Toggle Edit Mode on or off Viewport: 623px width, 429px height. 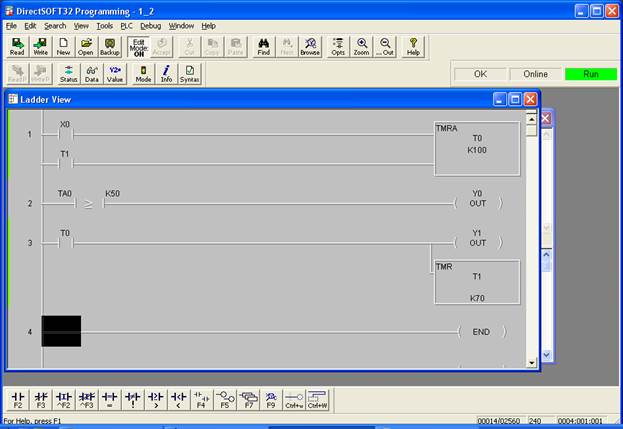[x=139, y=46]
